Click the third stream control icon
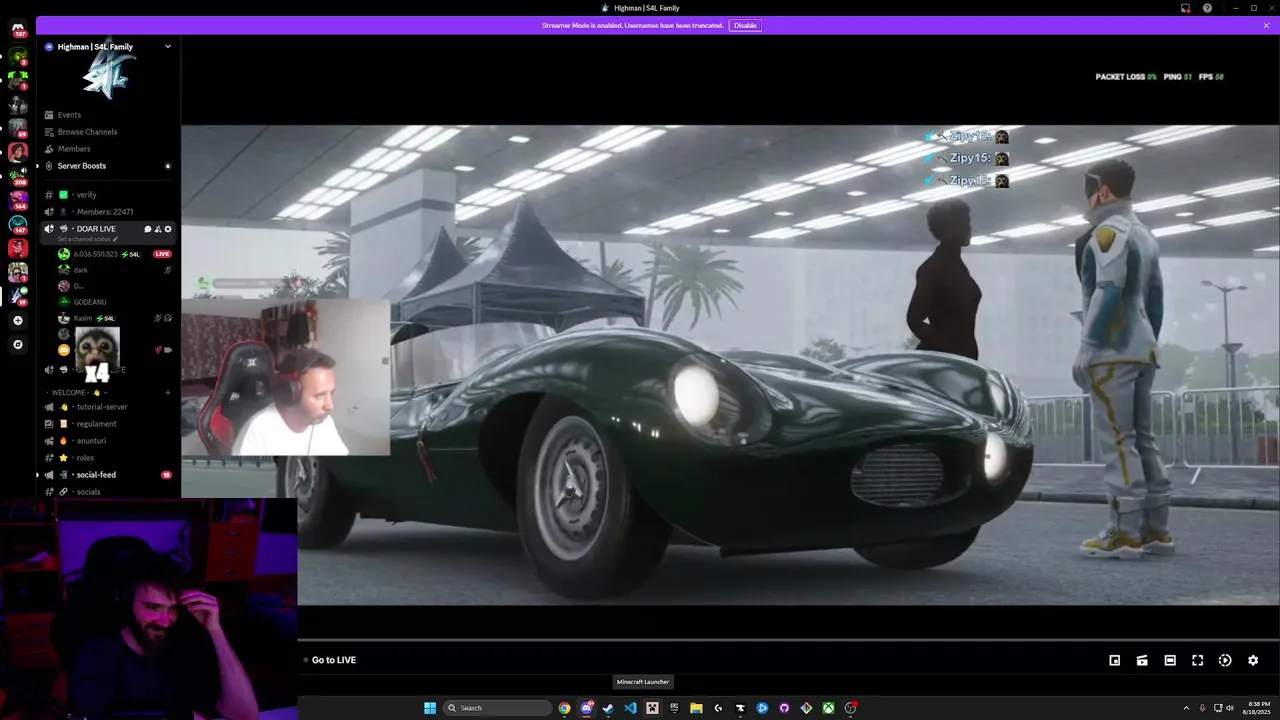This screenshot has height=720, width=1280. click(x=1170, y=660)
